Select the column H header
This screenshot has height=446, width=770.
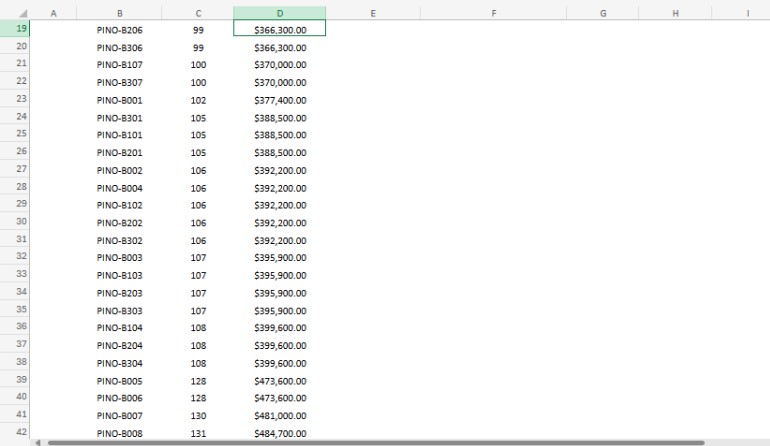point(675,13)
